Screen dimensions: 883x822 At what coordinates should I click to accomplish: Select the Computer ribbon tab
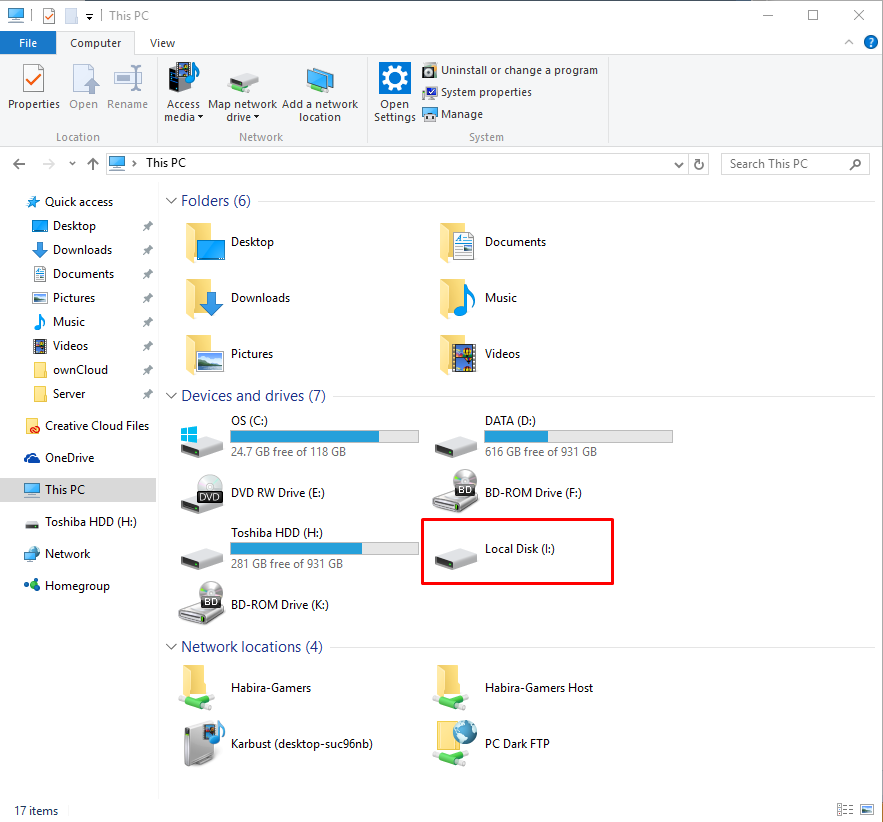(95, 43)
